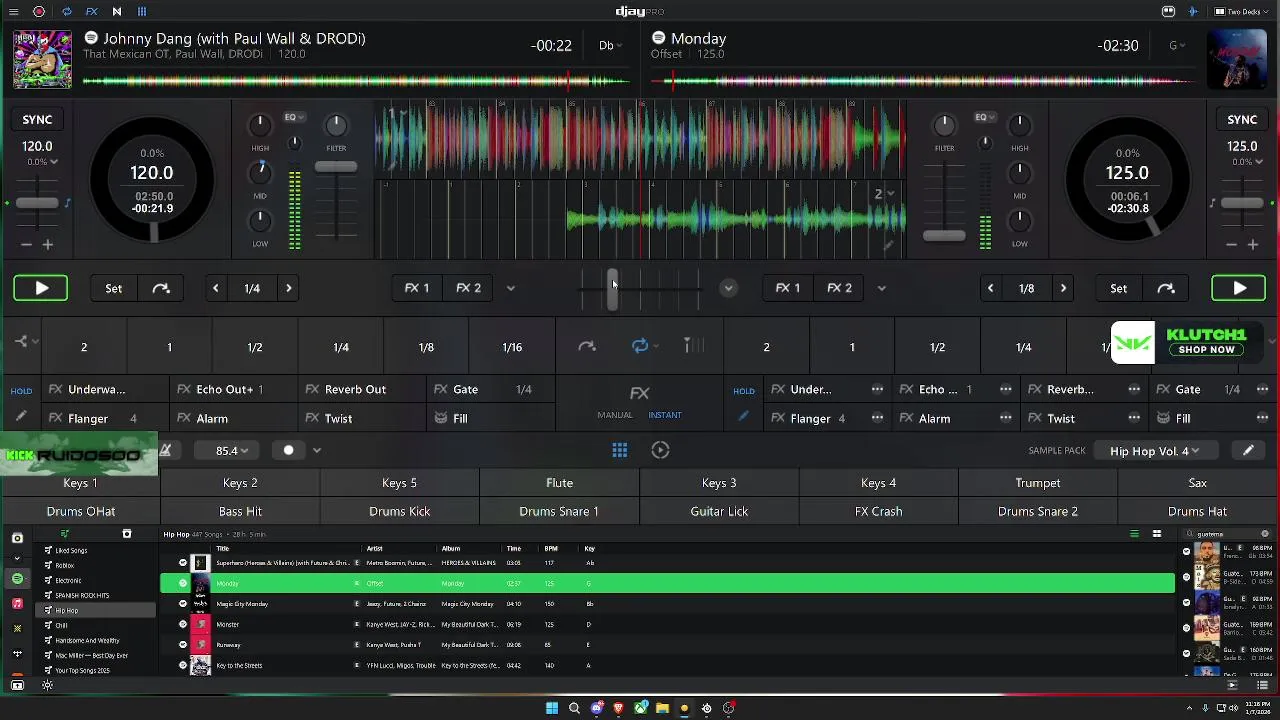Open right deck EQ mode dropdown
The height and width of the screenshot is (720, 1280).
click(985, 117)
